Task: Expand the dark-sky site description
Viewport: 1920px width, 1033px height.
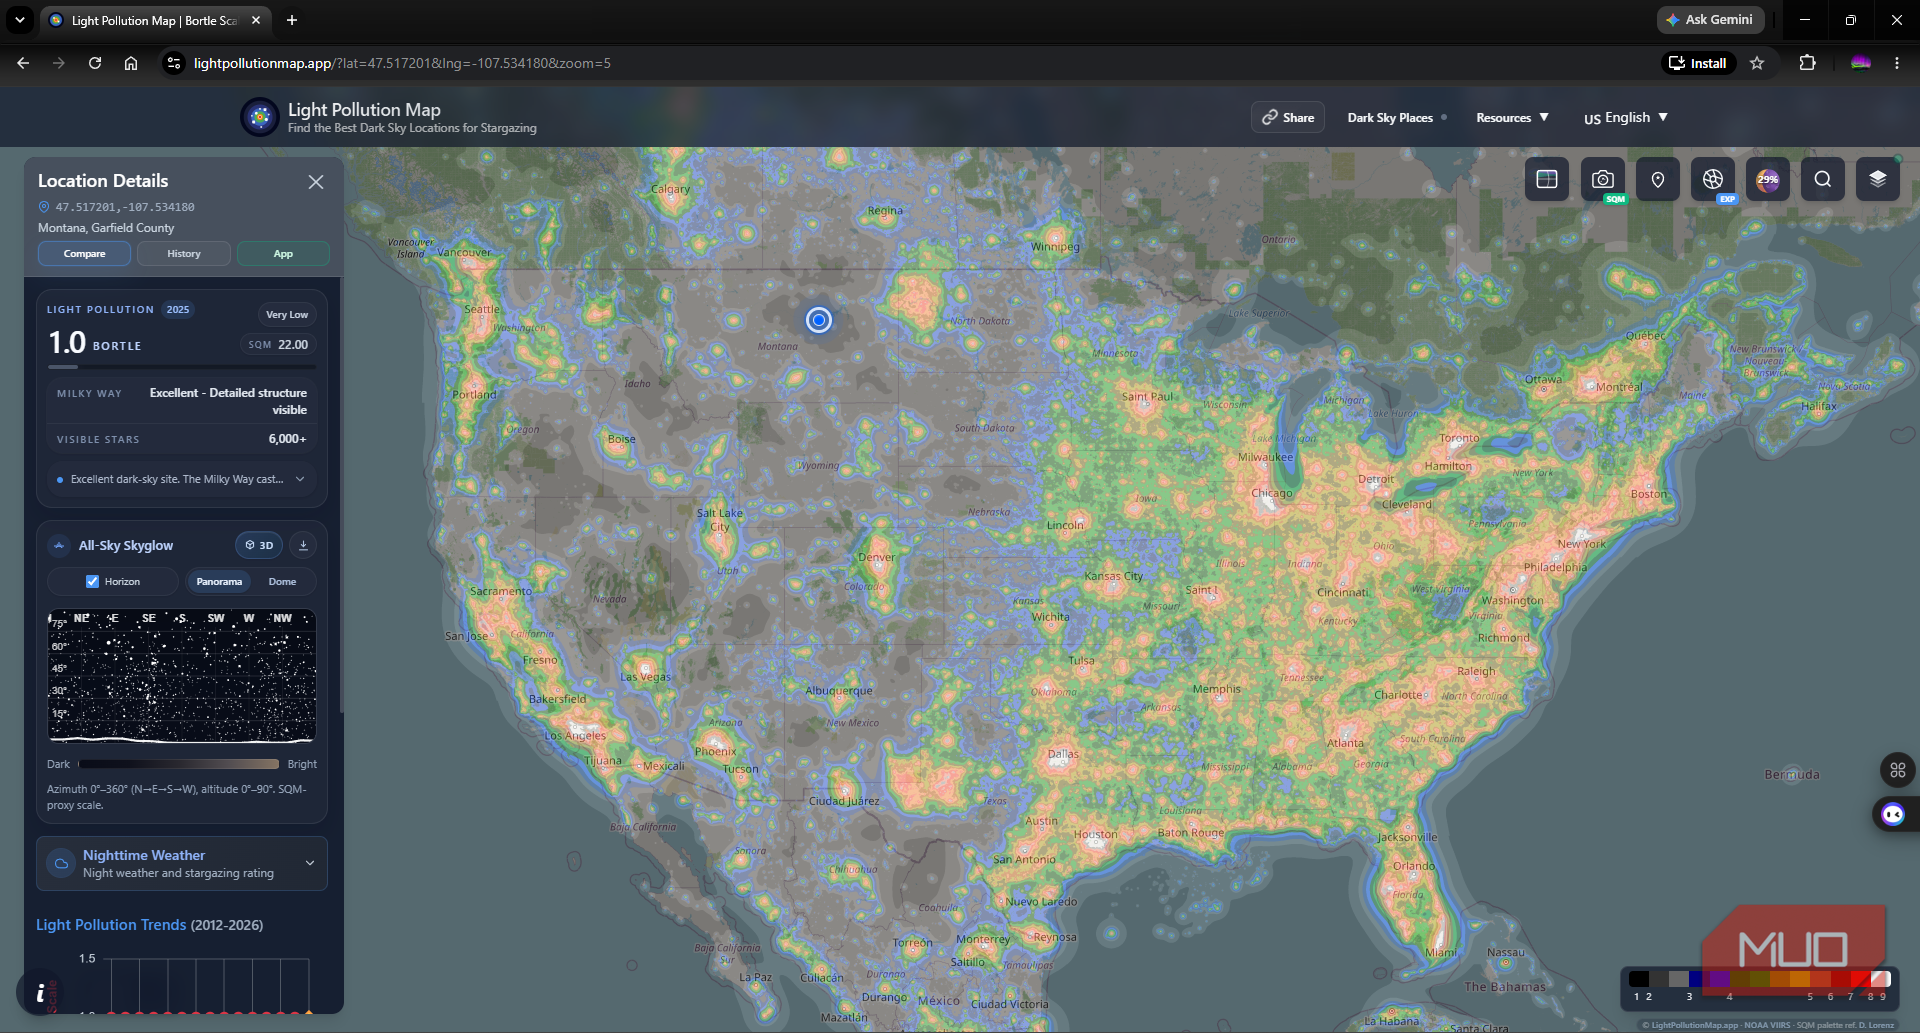Action: [181, 479]
